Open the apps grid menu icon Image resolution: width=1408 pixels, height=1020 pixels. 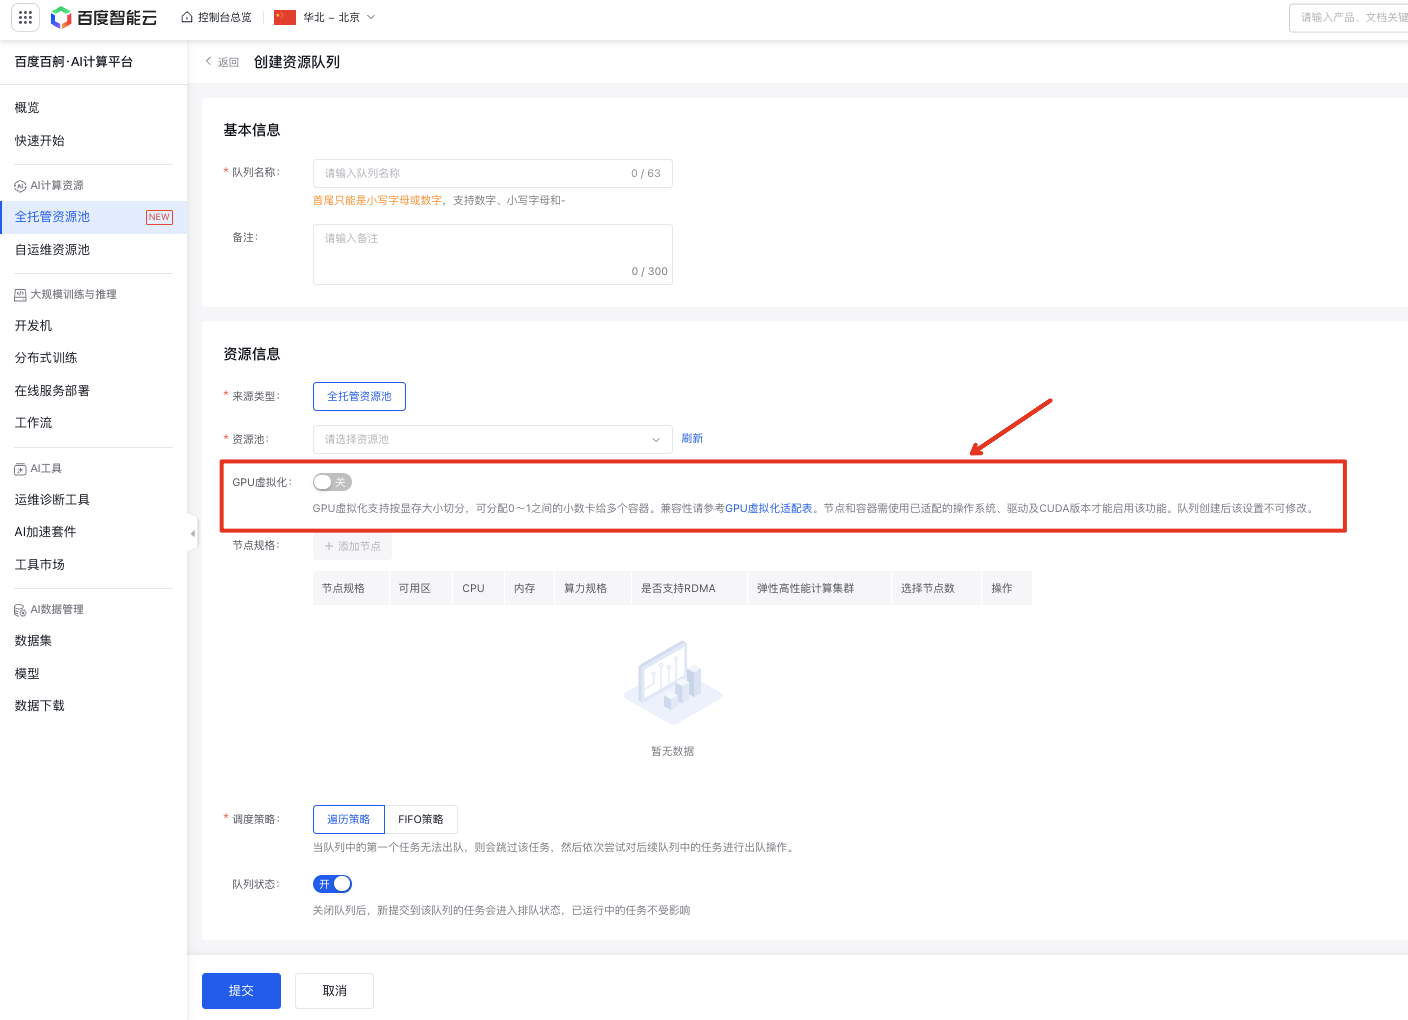pos(25,17)
